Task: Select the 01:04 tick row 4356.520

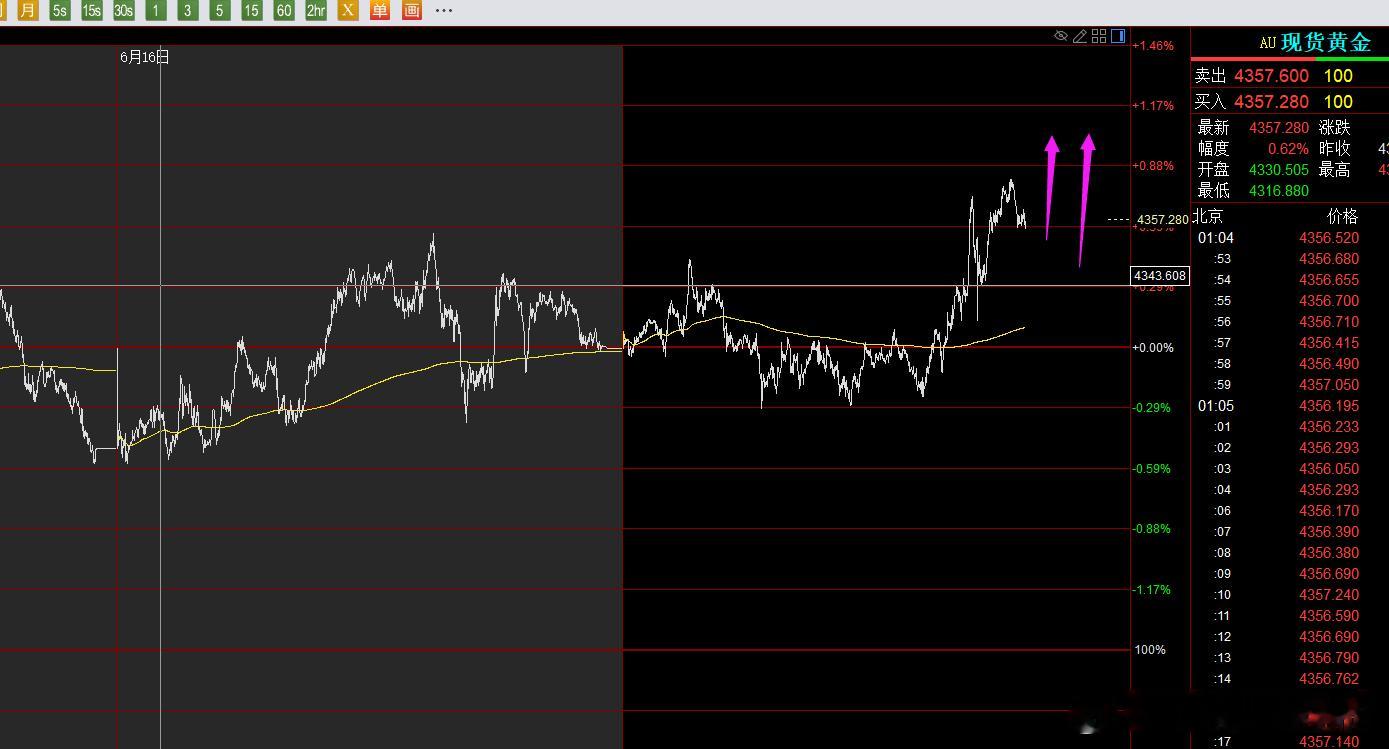Action: tap(1290, 238)
